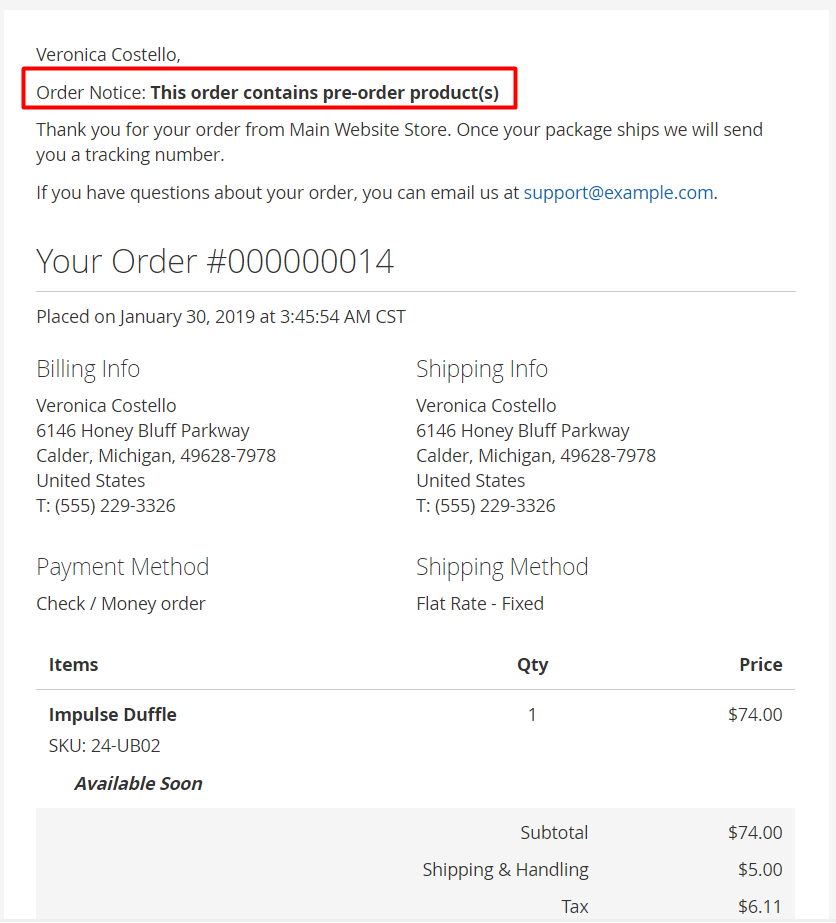Click the 'Check / Money order' text
836x923 pixels.
tap(121, 603)
